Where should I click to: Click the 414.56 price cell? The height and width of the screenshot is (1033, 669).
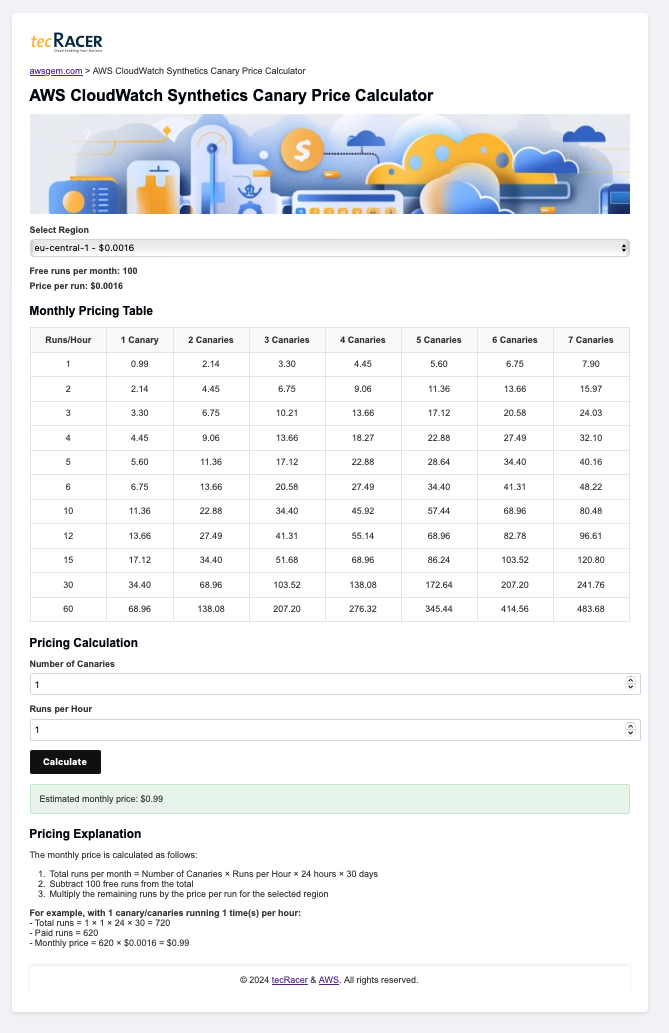click(515, 609)
